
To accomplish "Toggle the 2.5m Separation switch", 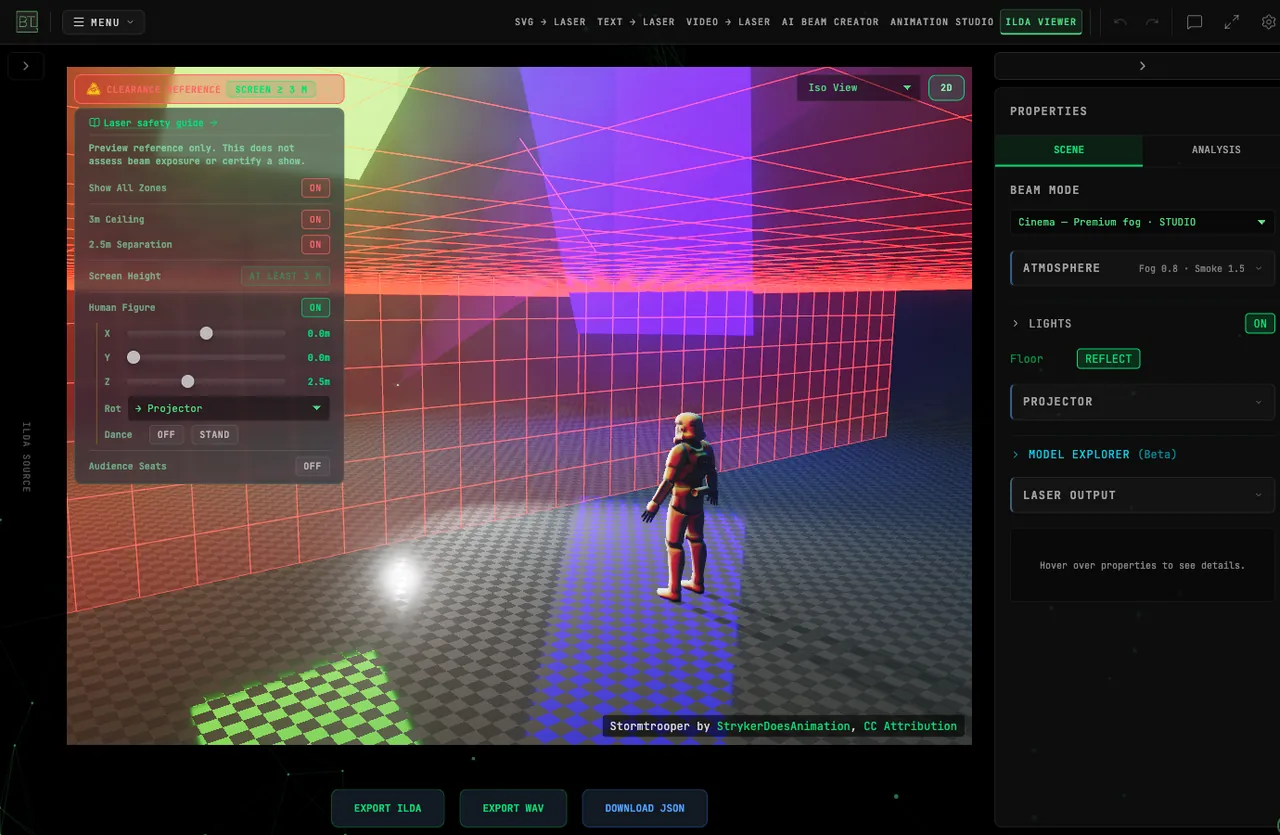I will [x=315, y=244].
